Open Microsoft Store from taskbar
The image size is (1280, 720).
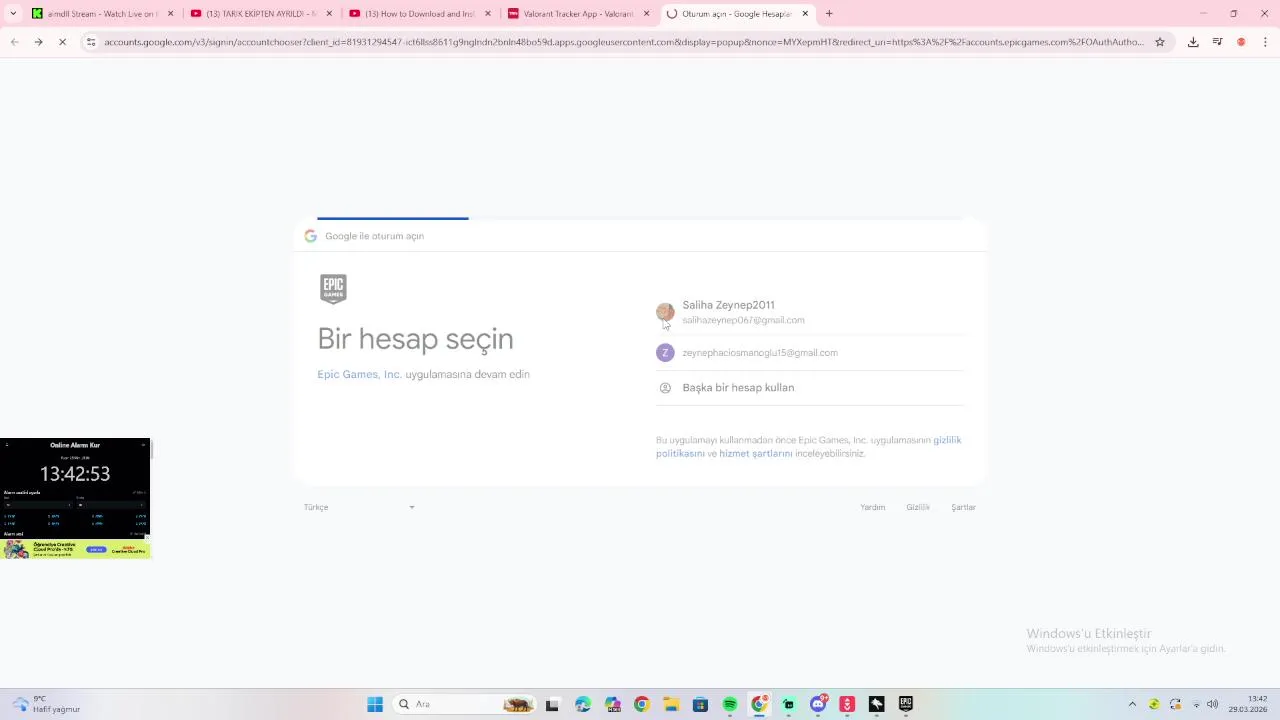click(x=700, y=705)
